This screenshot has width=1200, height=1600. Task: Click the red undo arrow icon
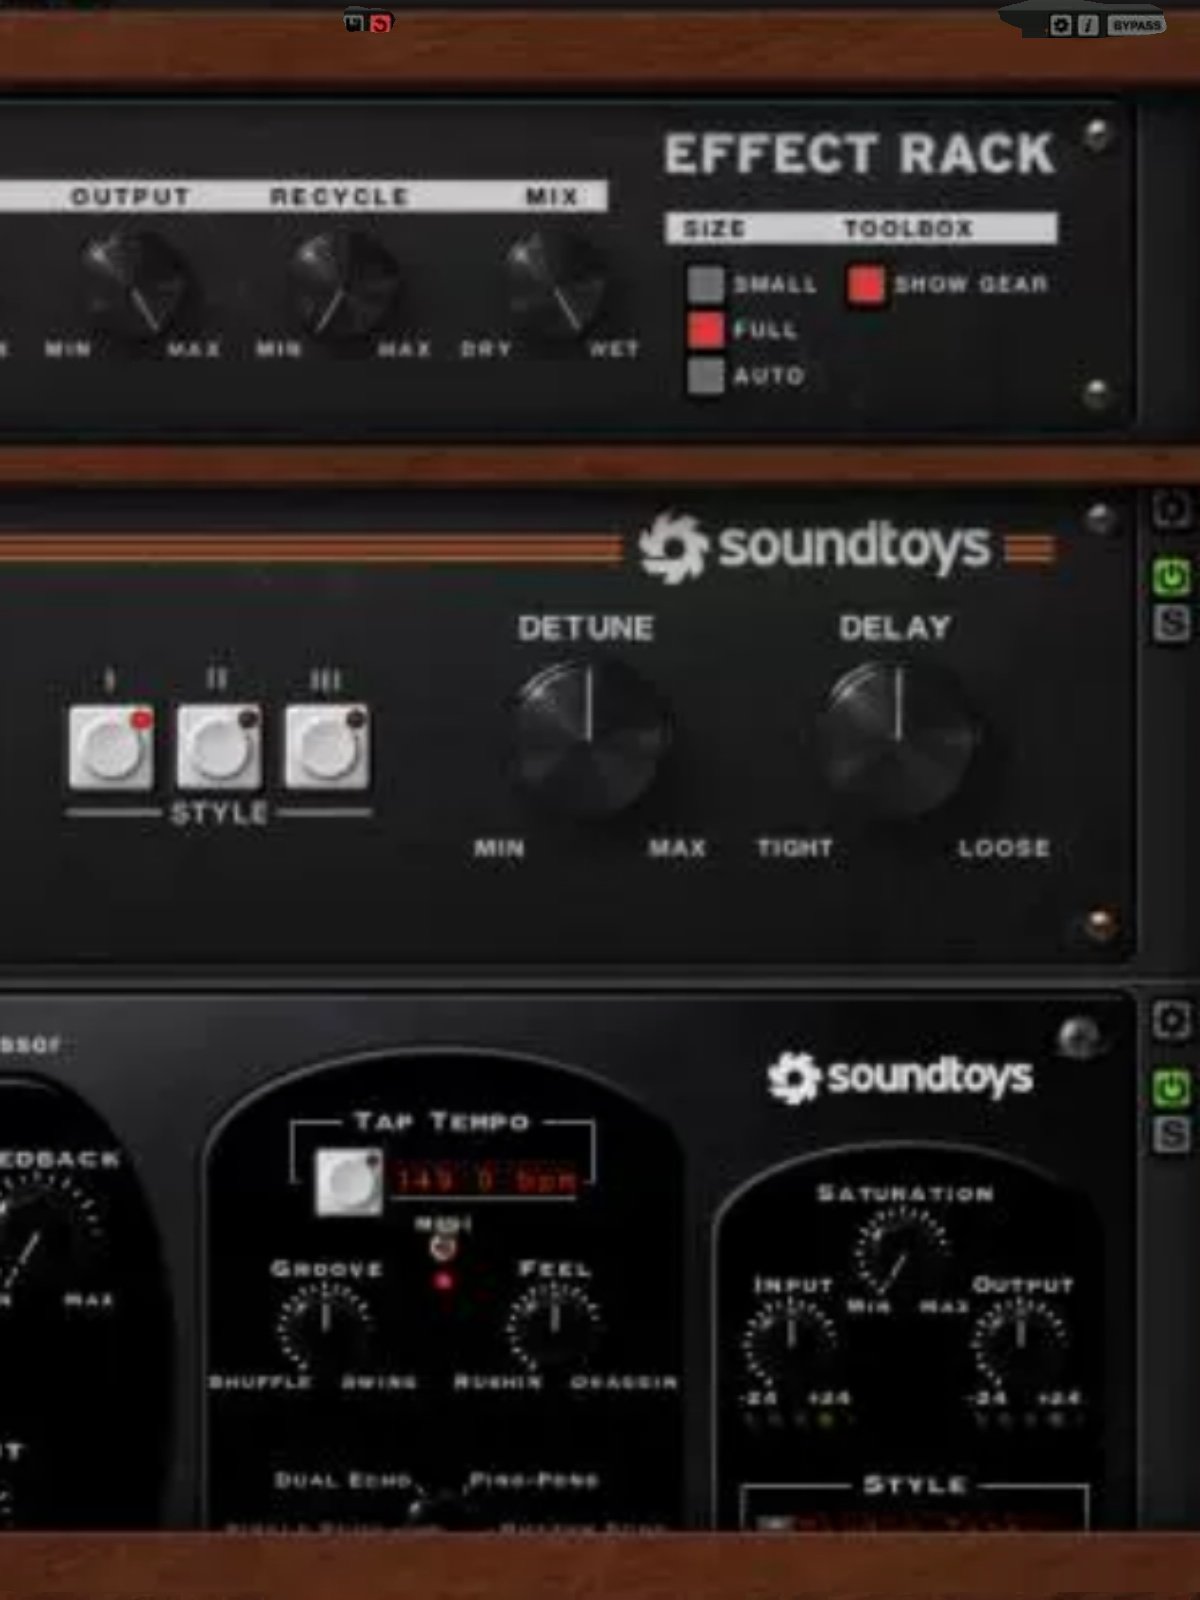click(381, 22)
